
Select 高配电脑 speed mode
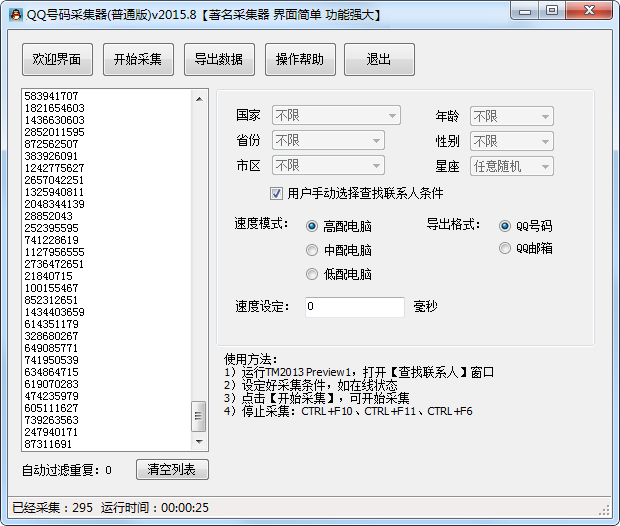pos(312,227)
